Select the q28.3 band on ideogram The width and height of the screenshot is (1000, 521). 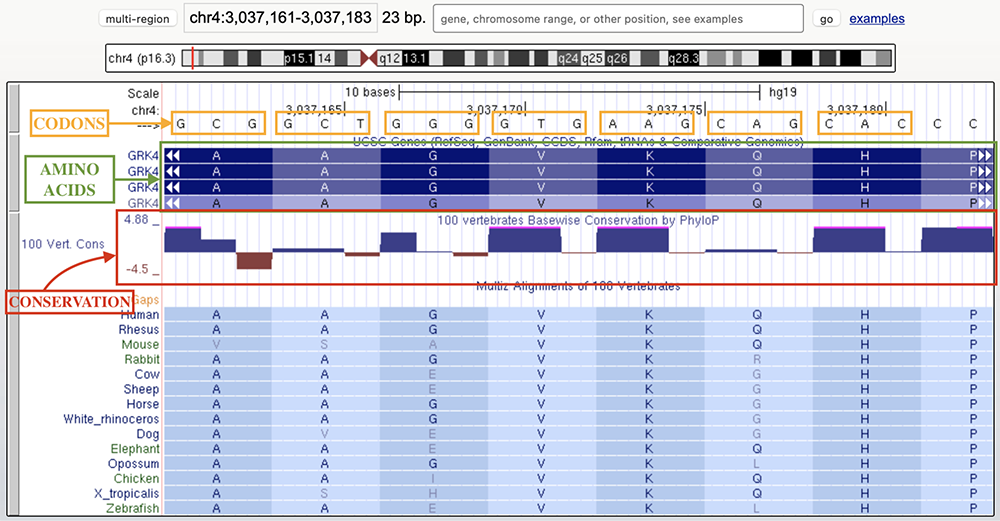pos(685,60)
